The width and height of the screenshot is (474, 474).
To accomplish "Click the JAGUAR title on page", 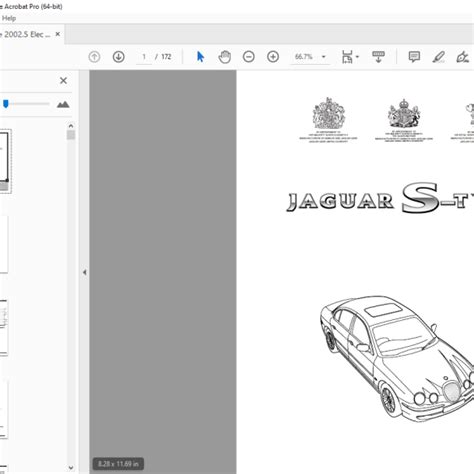I will click(340, 201).
